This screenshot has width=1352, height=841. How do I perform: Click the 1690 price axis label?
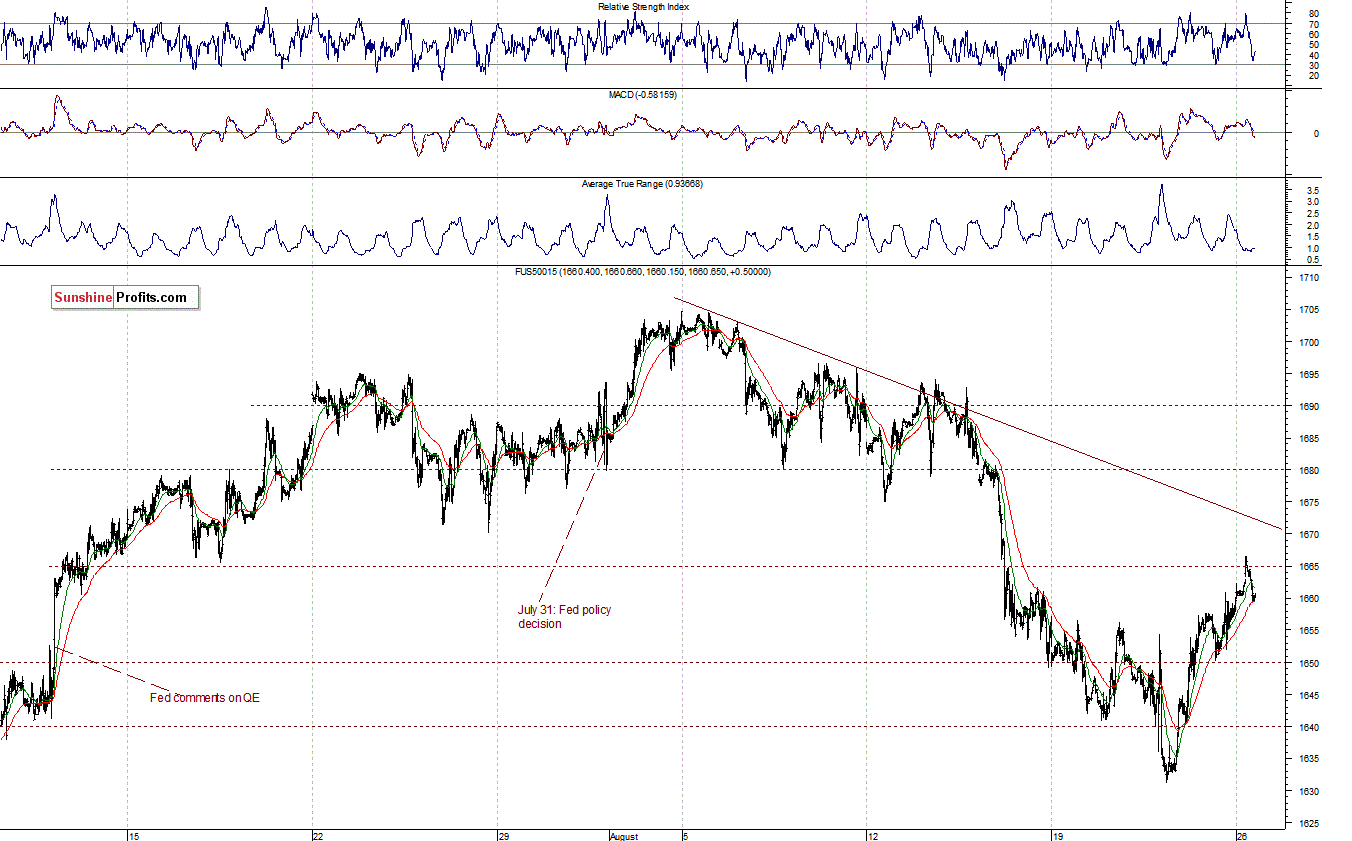1311,406
